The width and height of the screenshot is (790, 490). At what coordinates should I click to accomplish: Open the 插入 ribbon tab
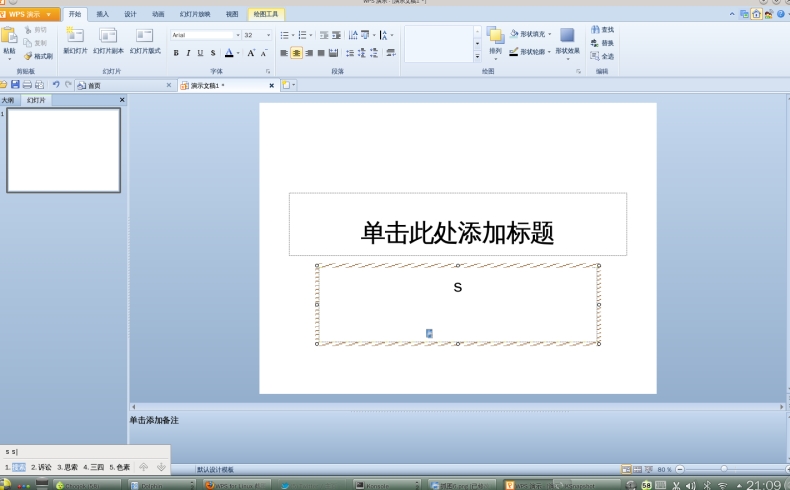103,14
